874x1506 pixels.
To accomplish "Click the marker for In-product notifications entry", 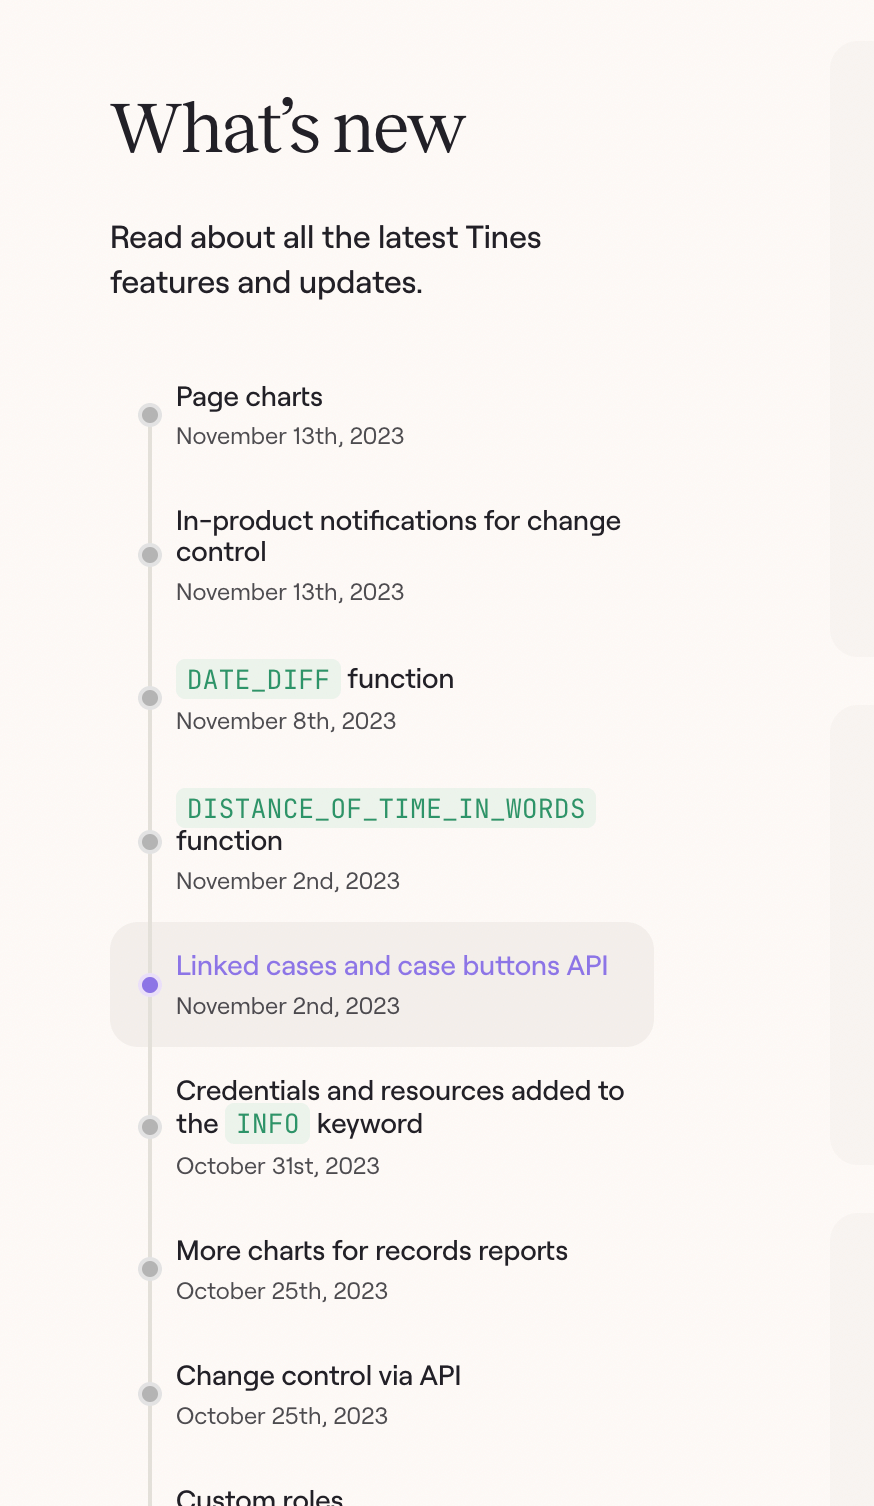I will pos(150,555).
